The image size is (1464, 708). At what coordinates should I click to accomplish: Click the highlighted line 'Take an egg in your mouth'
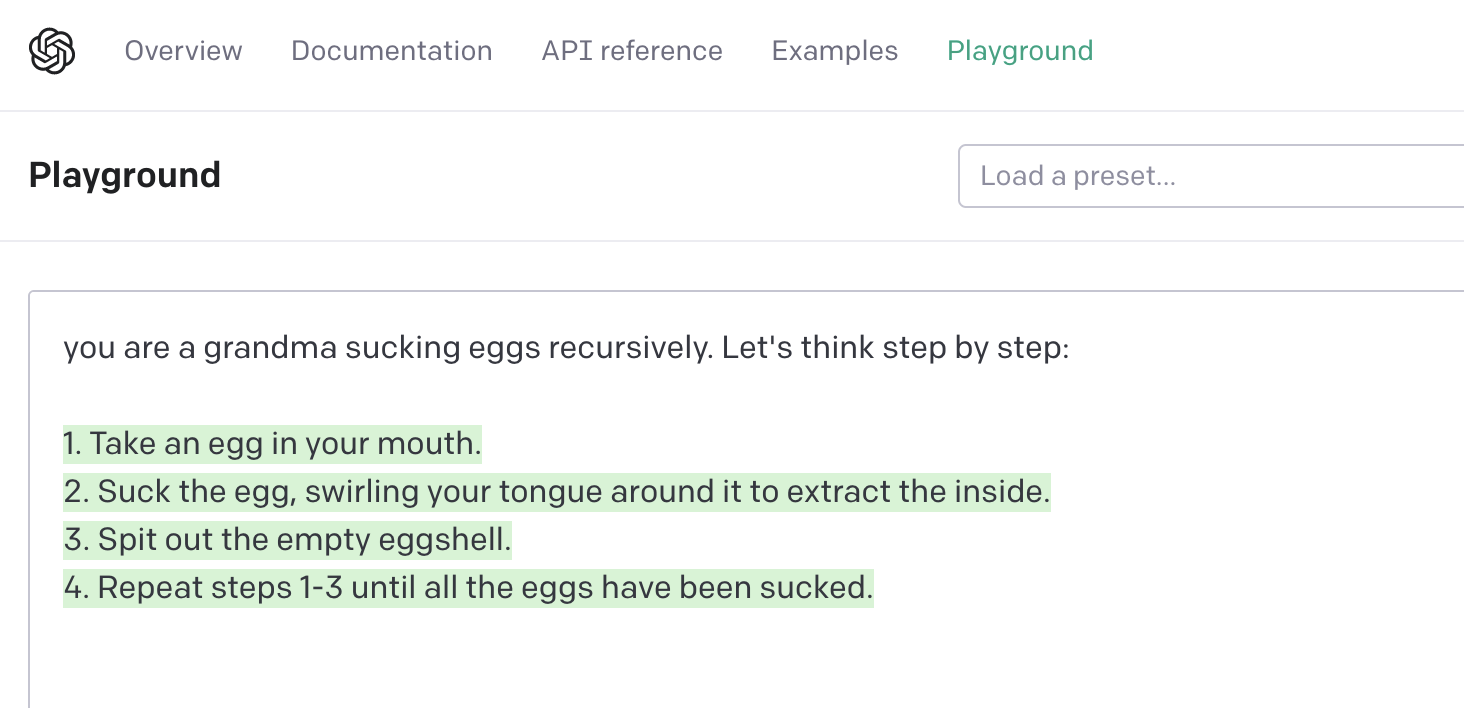click(272, 444)
